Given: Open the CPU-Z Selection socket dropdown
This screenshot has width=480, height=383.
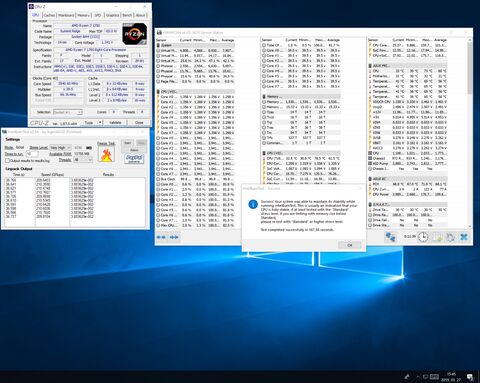Looking at the screenshot, I should 67,112.
